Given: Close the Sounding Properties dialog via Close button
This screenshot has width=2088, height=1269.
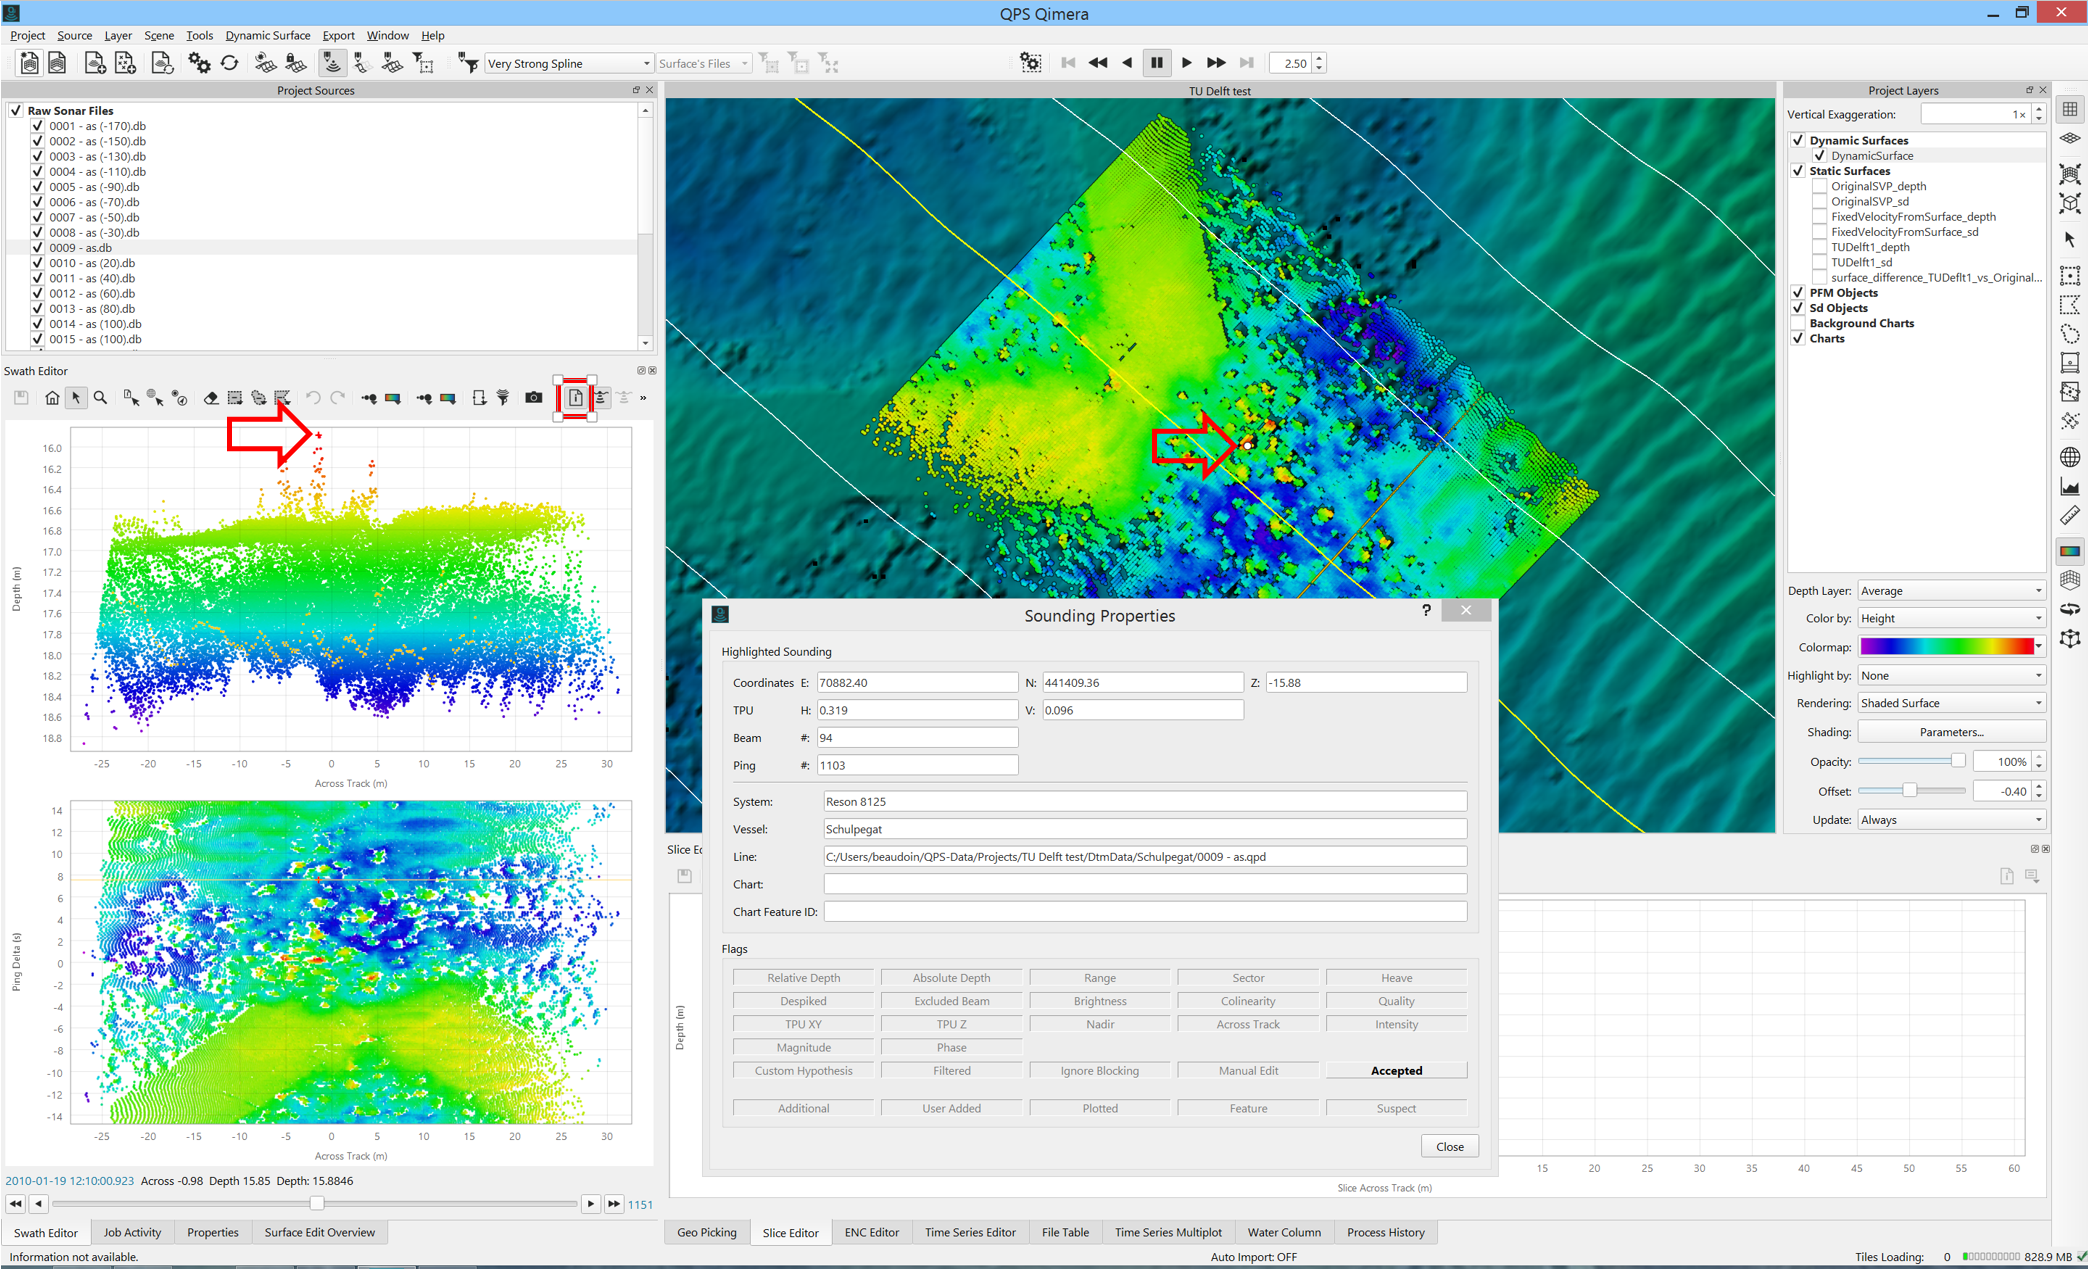Looking at the screenshot, I should (1449, 1147).
